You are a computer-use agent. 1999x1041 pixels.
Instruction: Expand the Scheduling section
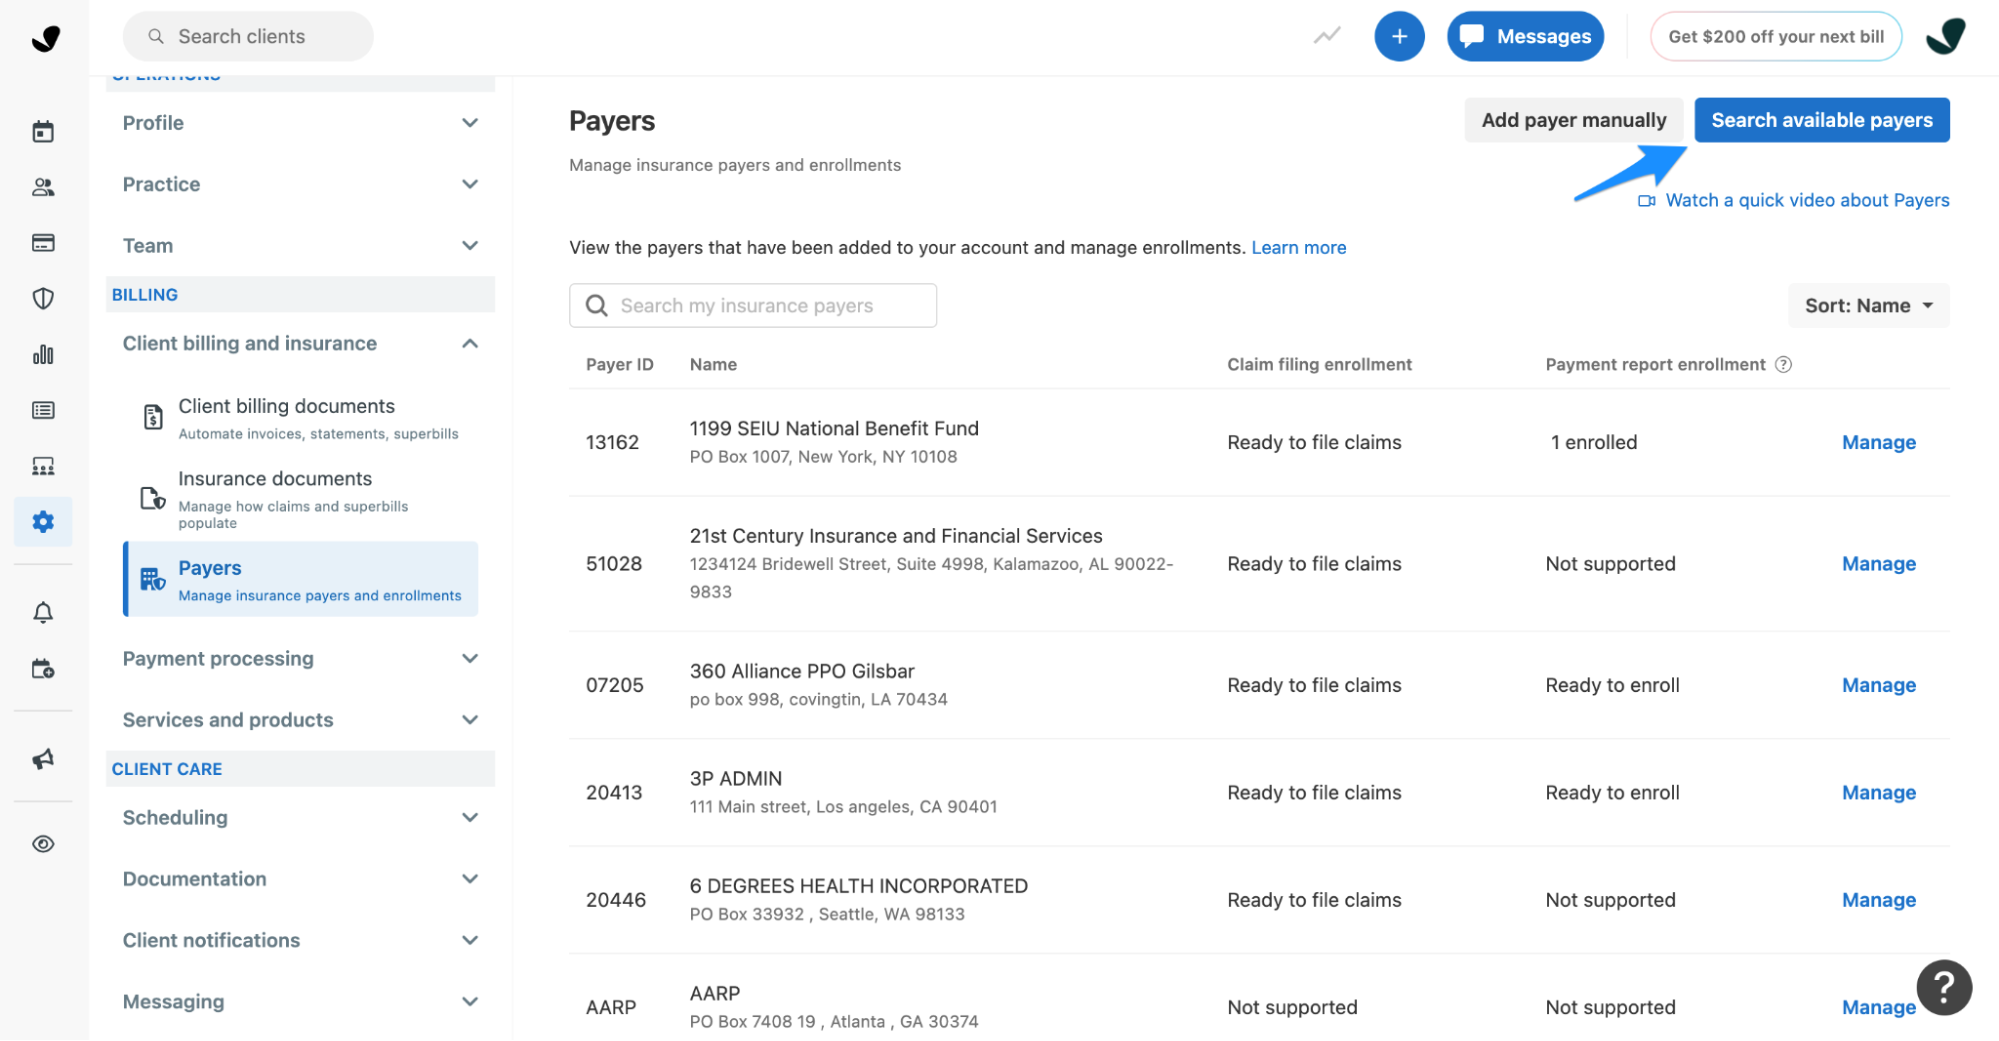[x=300, y=818]
